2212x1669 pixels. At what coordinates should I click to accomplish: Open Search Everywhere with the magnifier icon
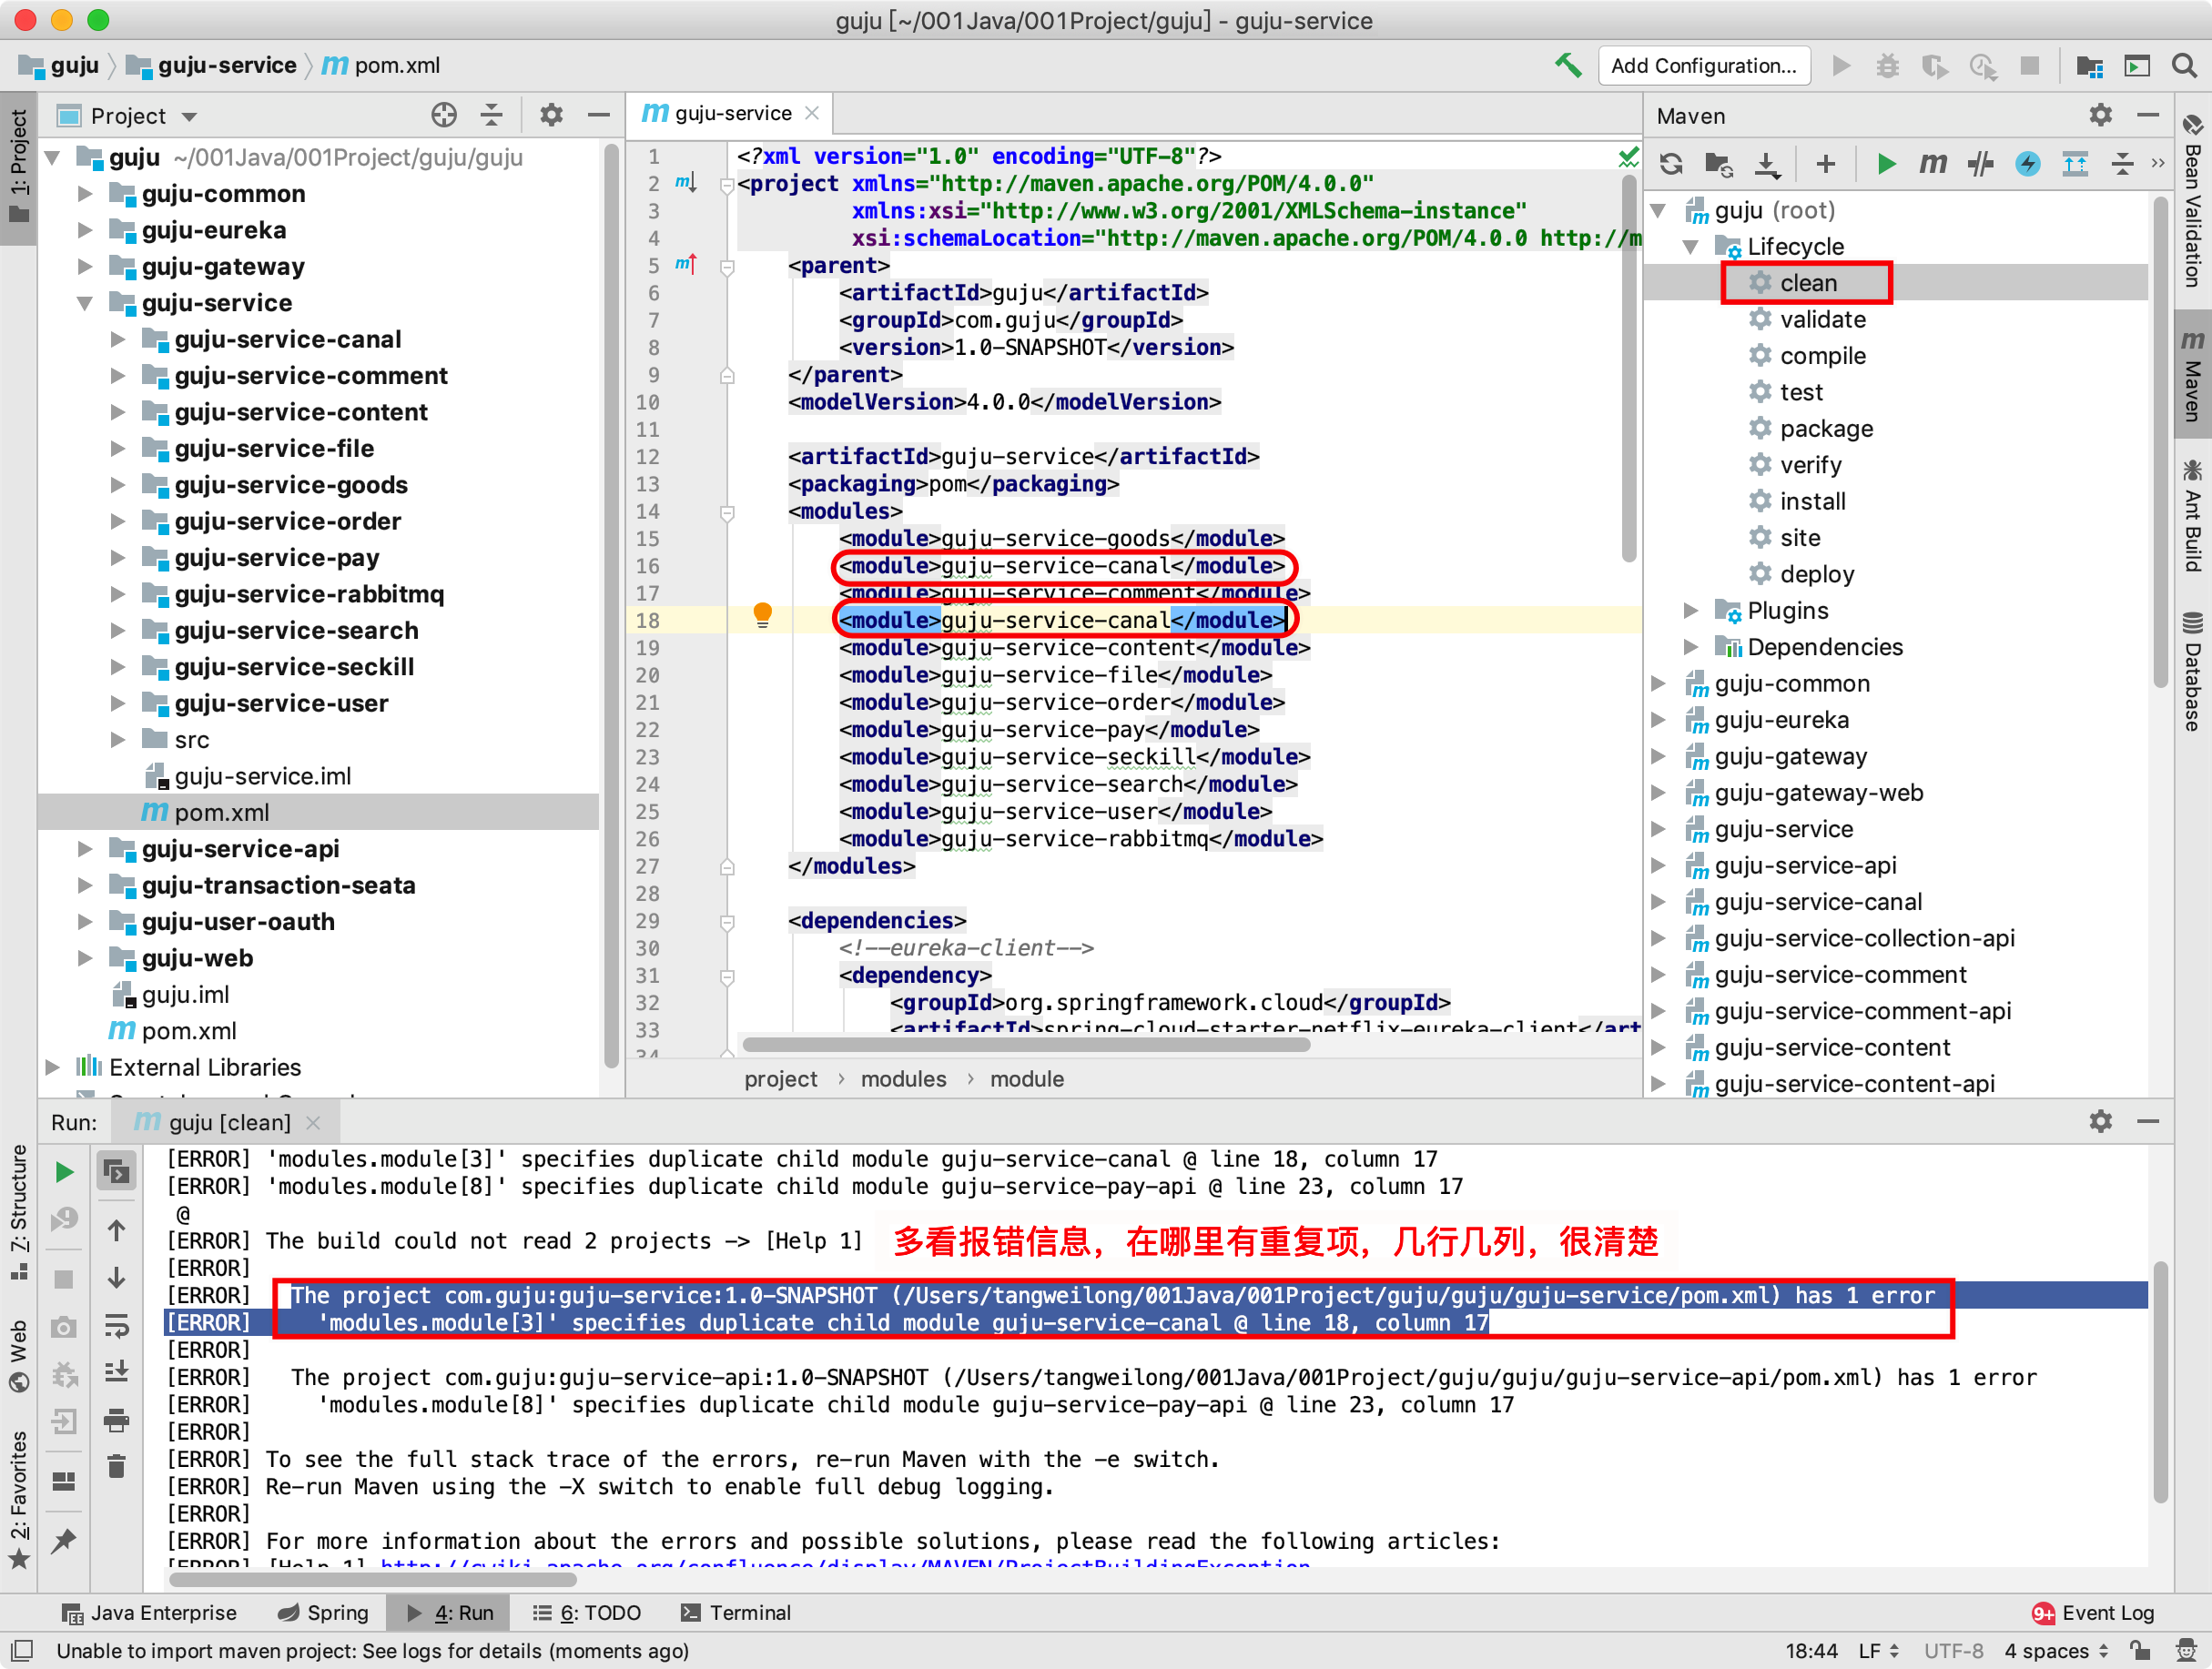coord(2184,65)
